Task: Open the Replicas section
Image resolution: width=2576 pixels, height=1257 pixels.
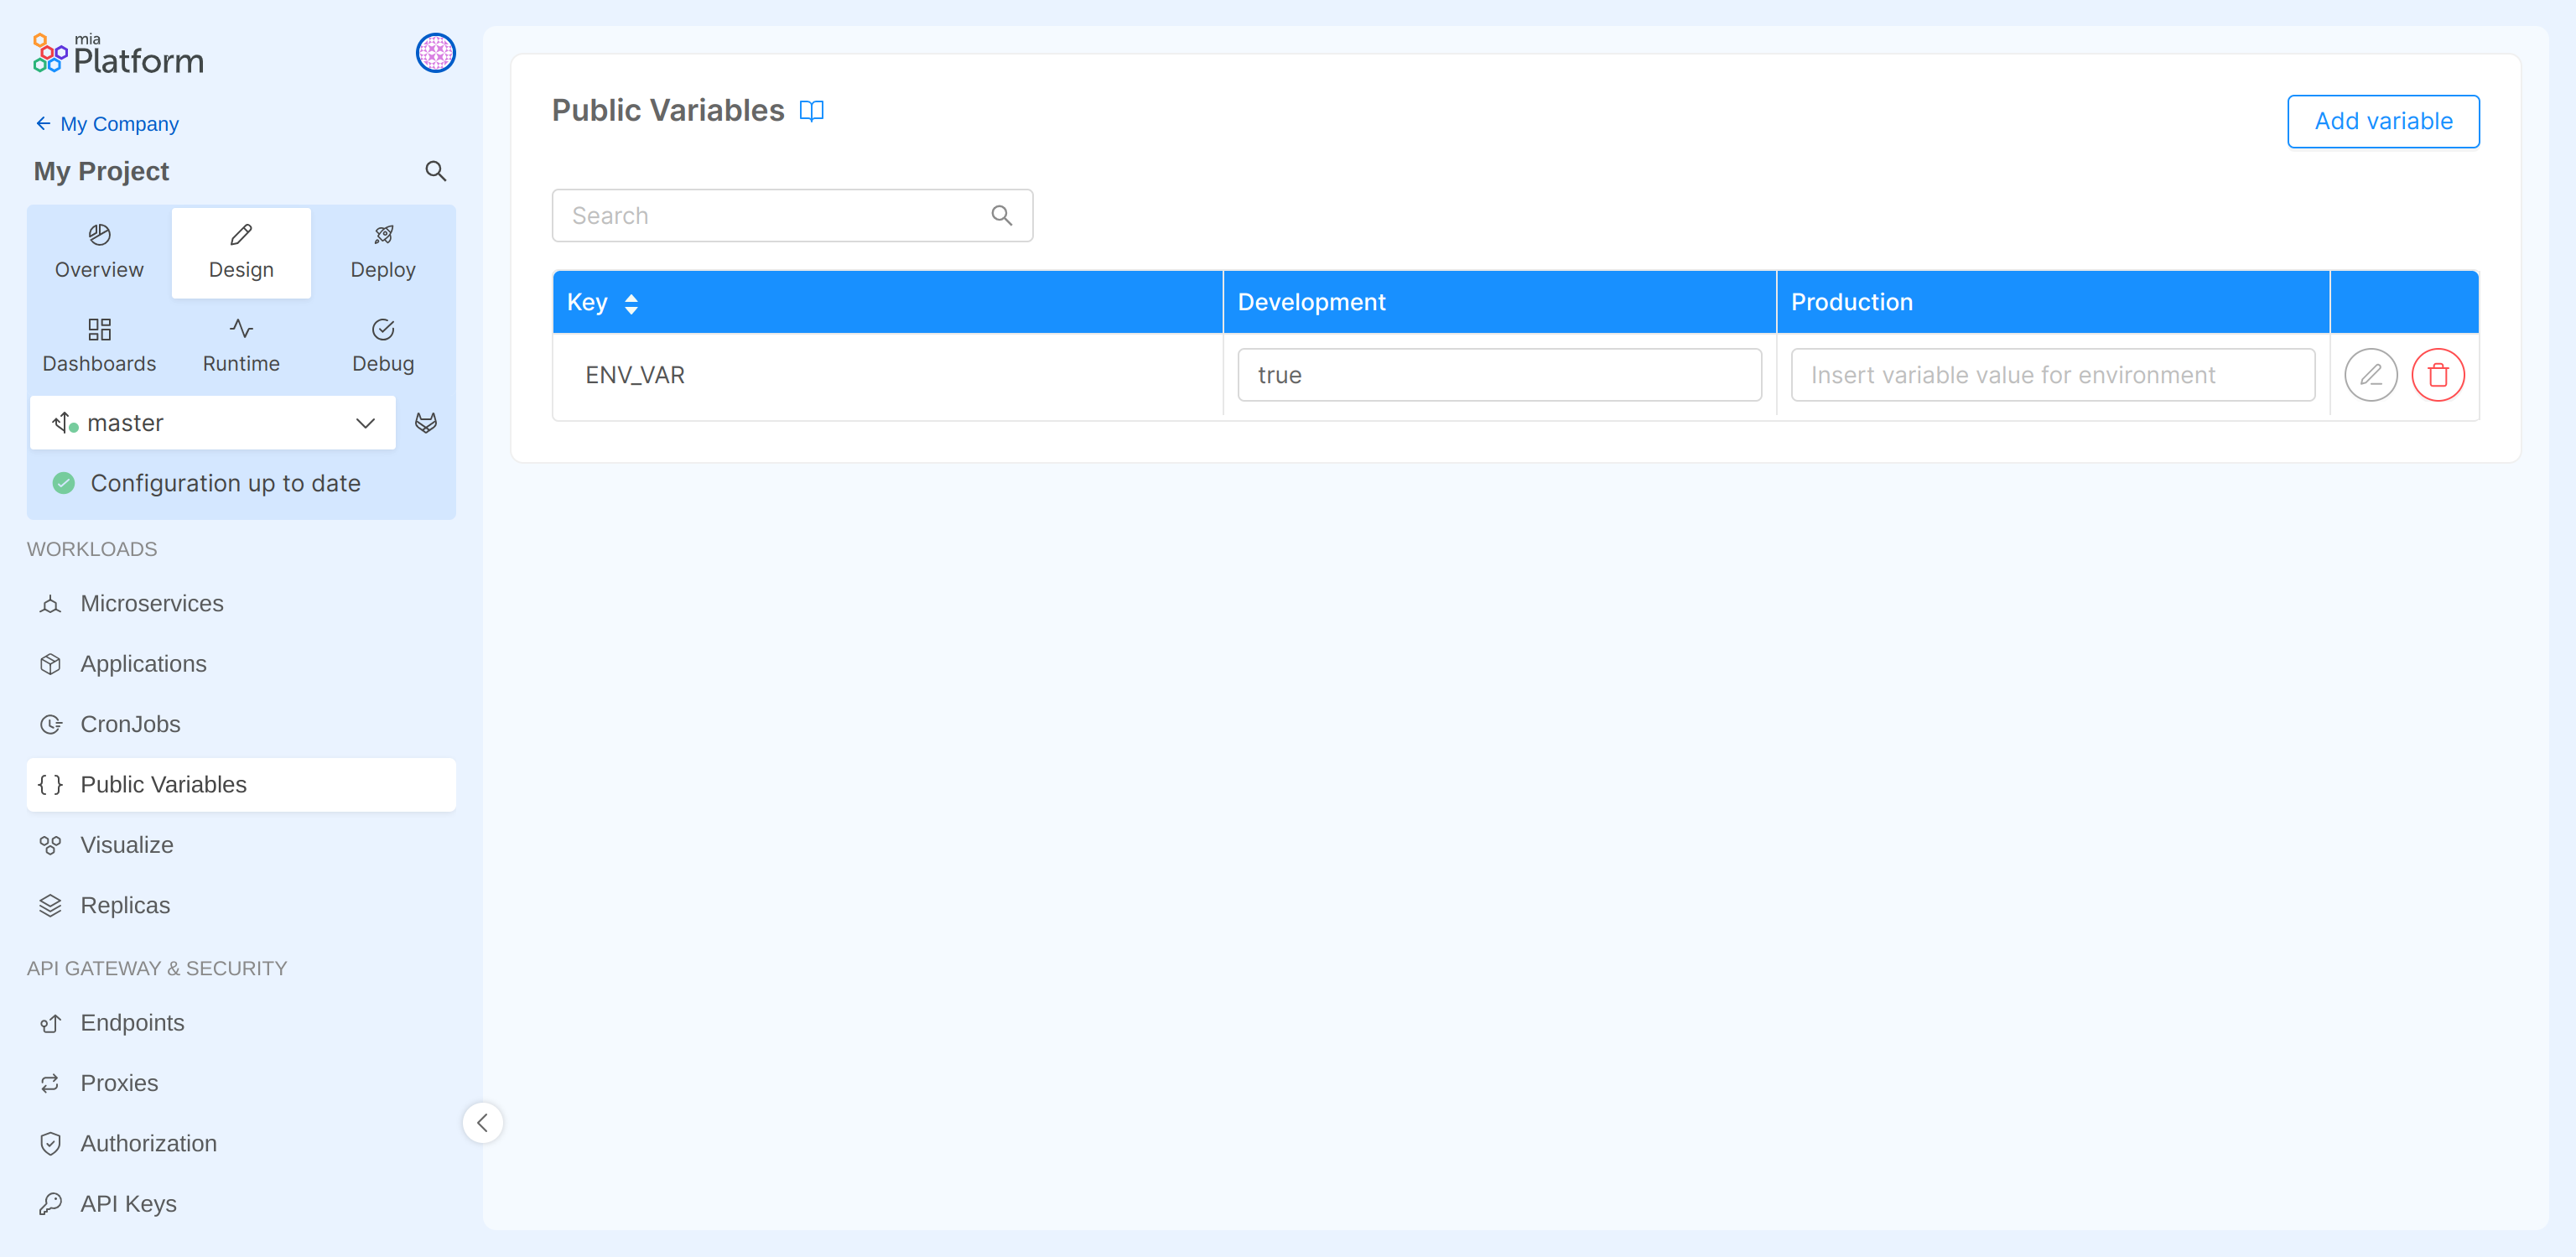Action: click(x=126, y=904)
